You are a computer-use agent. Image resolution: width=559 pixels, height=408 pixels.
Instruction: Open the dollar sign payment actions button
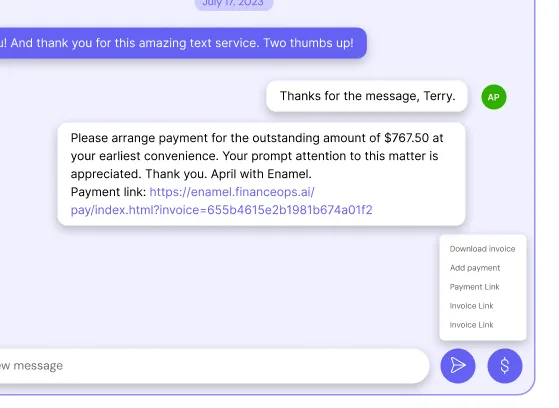(505, 366)
